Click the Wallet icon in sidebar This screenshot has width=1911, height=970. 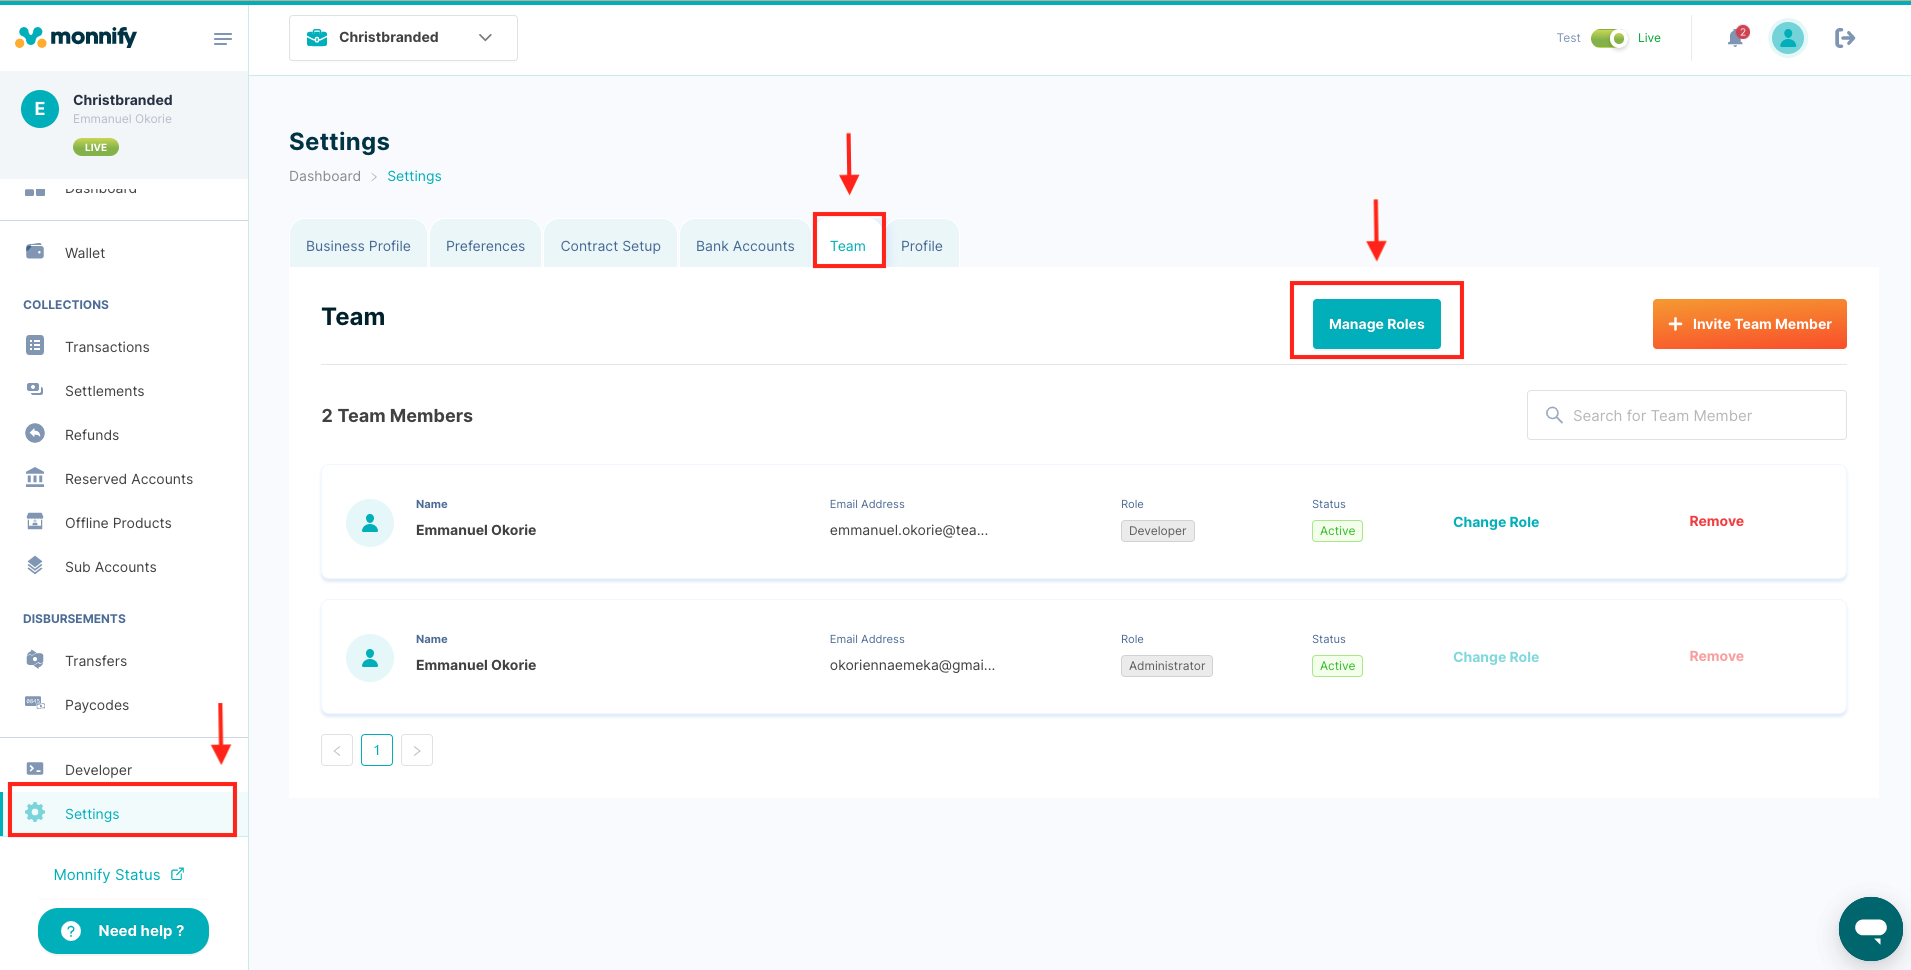tap(35, 252)
